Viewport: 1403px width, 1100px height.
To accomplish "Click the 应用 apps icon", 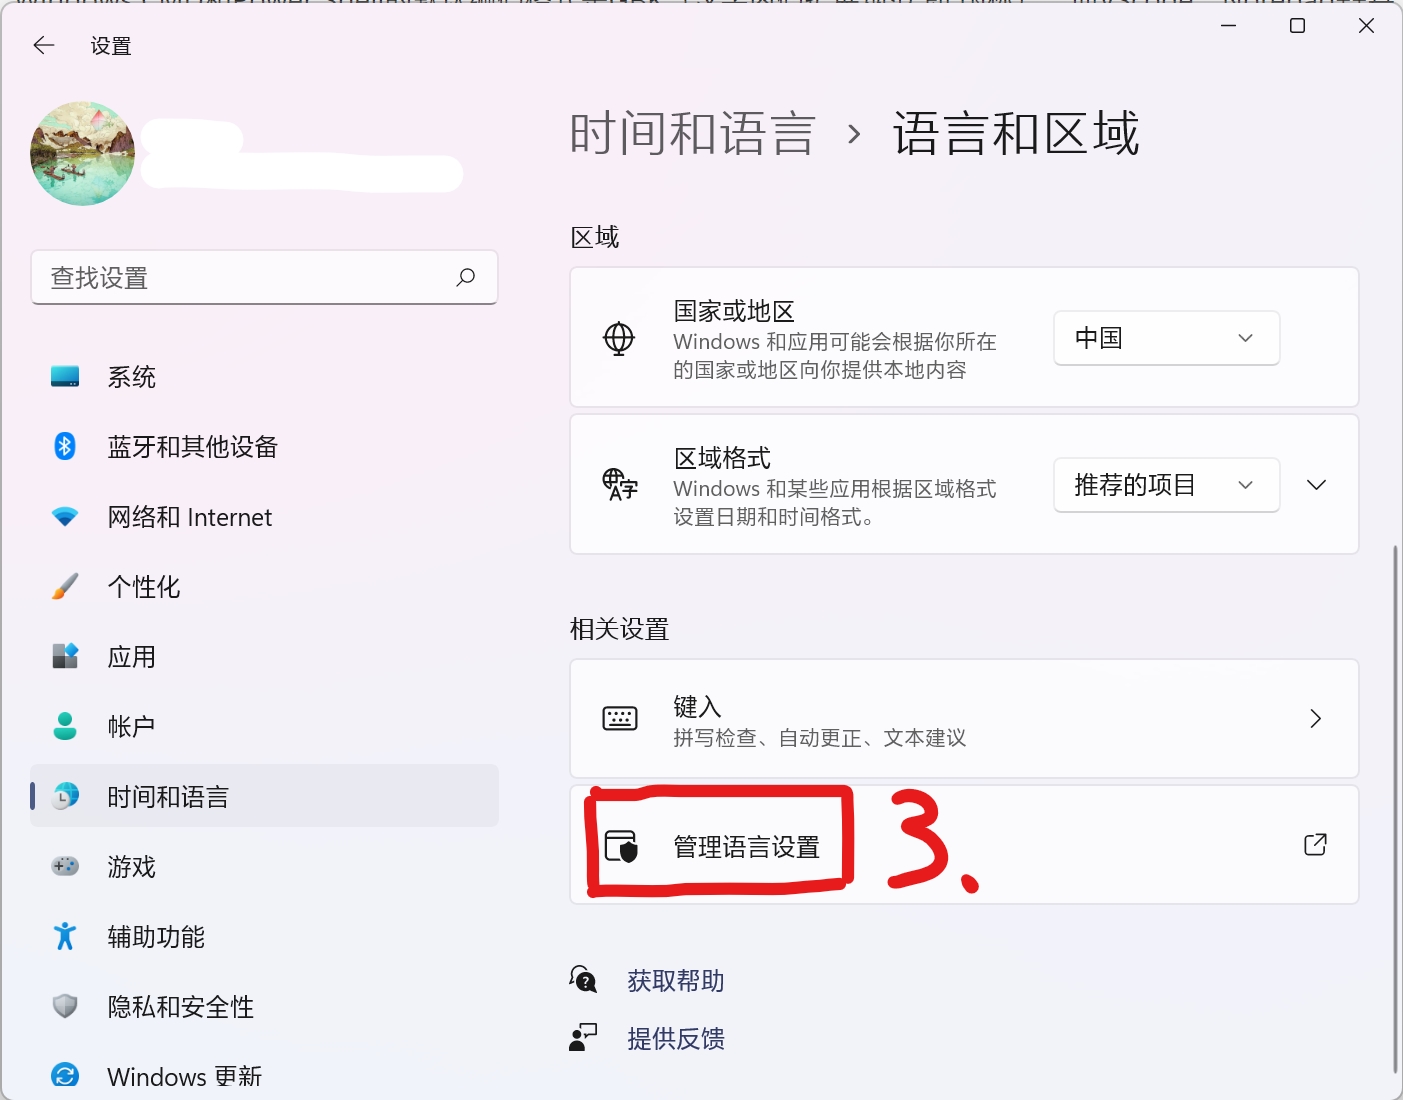I will (65, 656).
